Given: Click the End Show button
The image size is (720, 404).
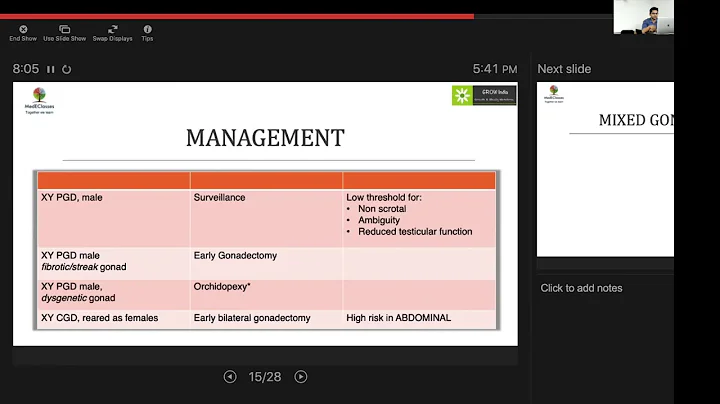Looking at the screenshot, I should pos(23,34).
